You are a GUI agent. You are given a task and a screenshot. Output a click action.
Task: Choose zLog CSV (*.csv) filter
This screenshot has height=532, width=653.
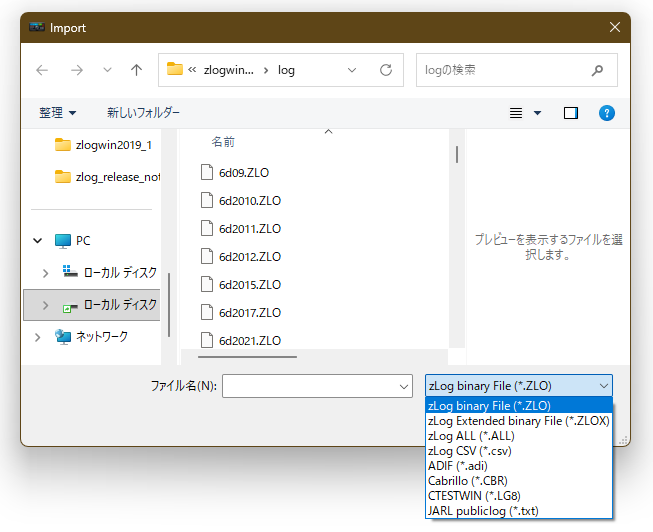click(x=518, y=451)
